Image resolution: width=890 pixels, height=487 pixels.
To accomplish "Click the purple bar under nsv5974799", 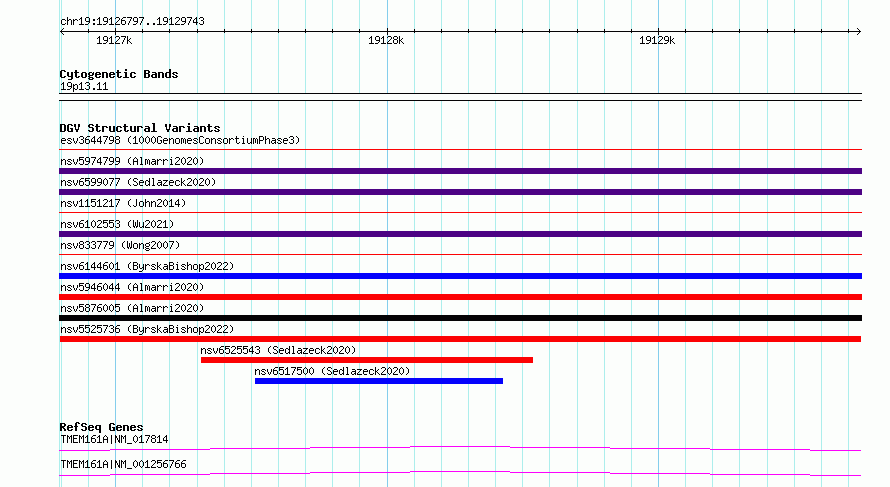I will (x=460, y=171).
